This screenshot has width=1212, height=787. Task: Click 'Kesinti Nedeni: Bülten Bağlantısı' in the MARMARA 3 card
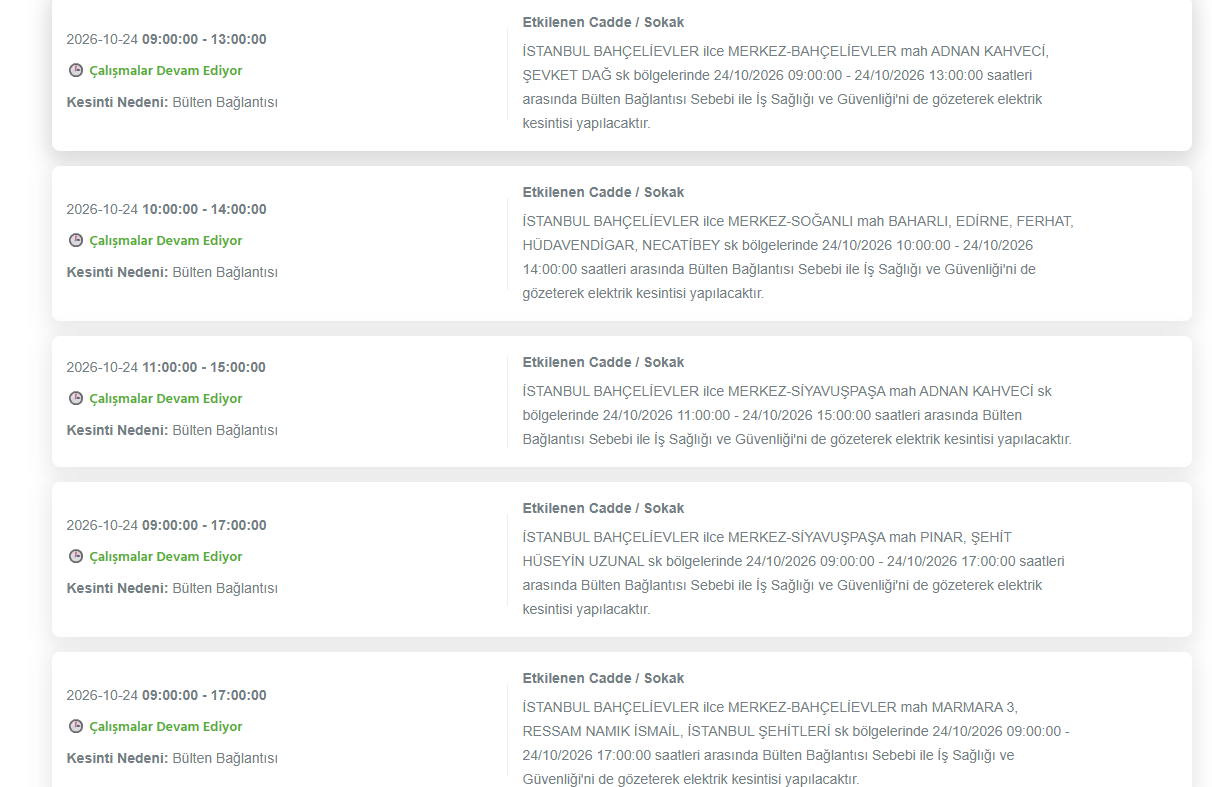[x=172, y=758]
